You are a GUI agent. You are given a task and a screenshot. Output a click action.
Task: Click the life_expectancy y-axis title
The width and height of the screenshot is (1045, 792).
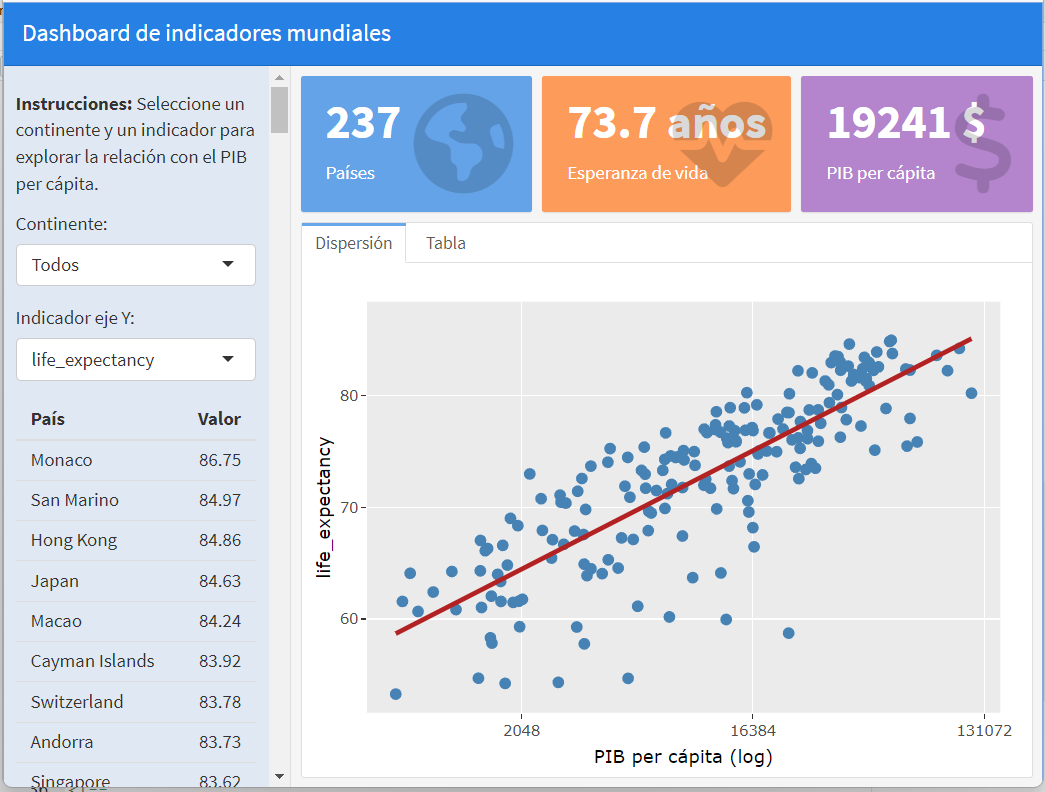324,507
